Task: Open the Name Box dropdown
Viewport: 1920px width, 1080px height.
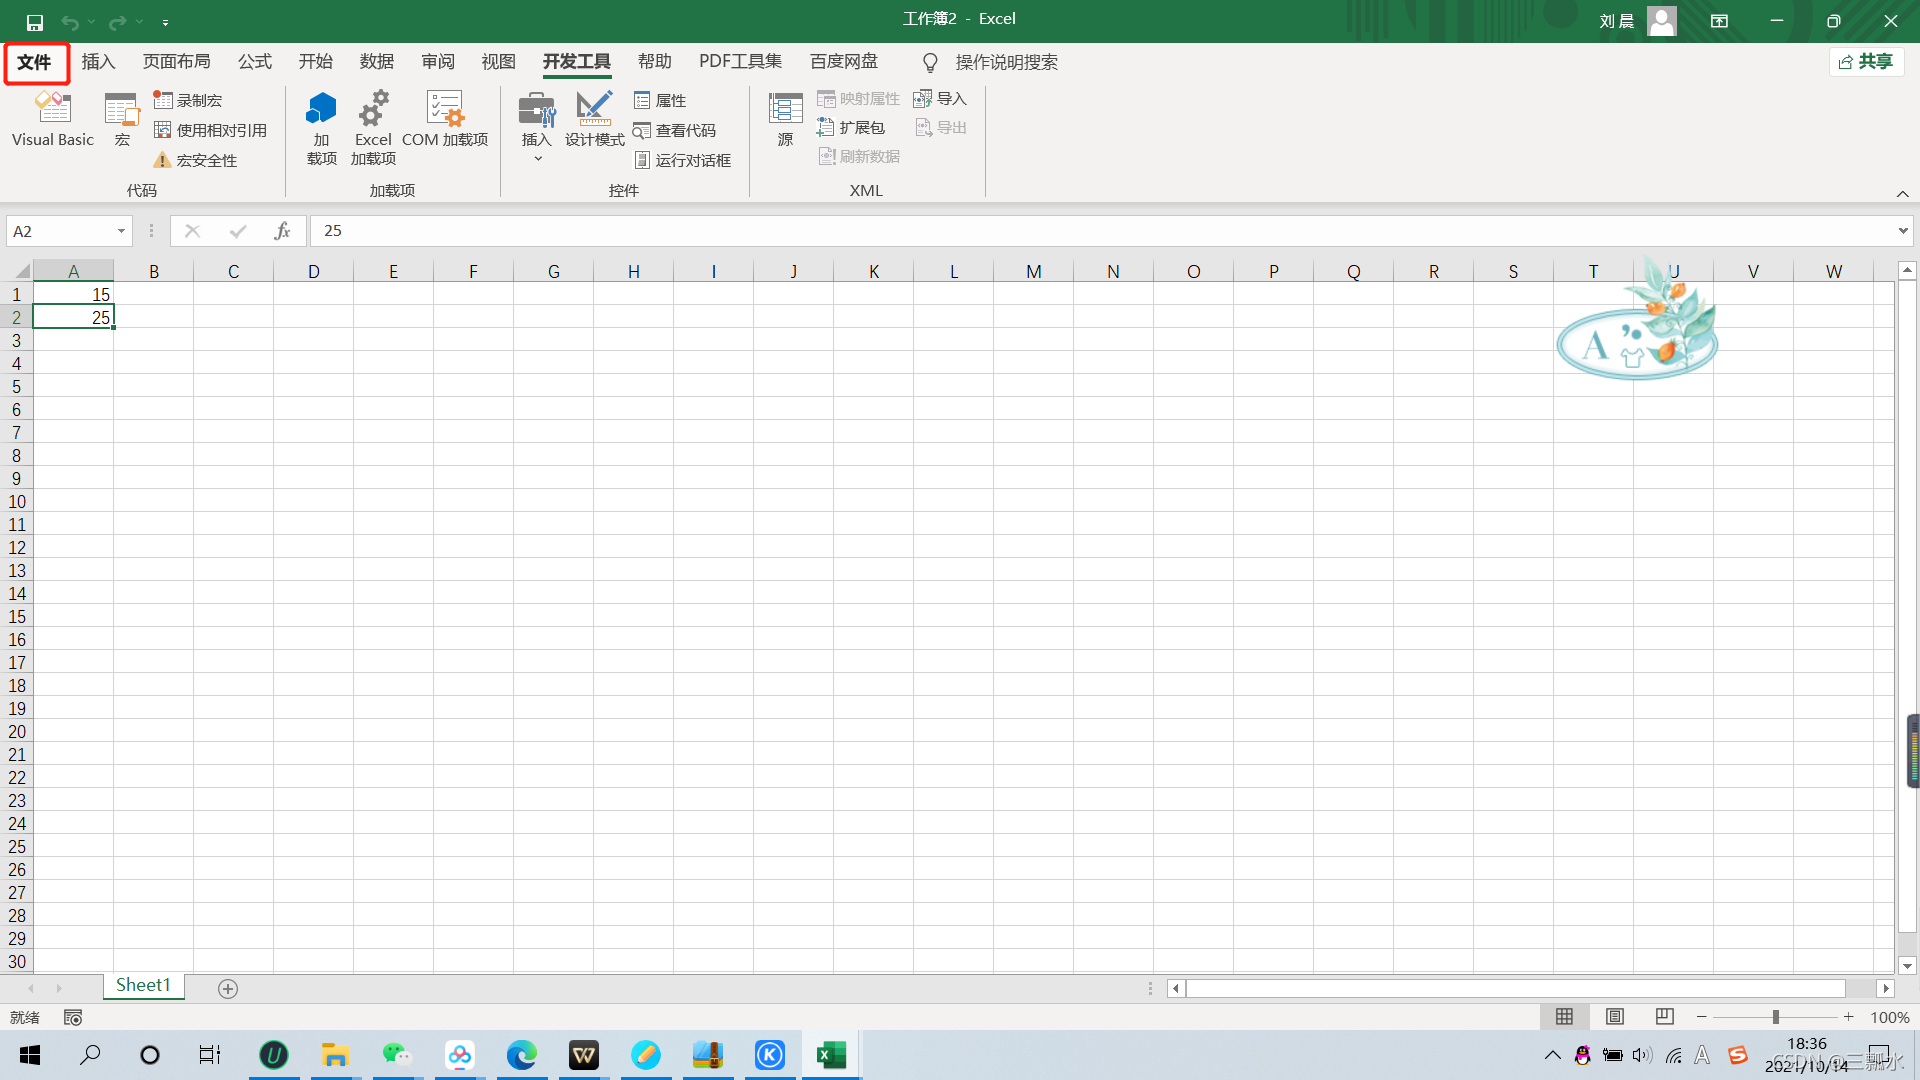Action: [121, 231]
